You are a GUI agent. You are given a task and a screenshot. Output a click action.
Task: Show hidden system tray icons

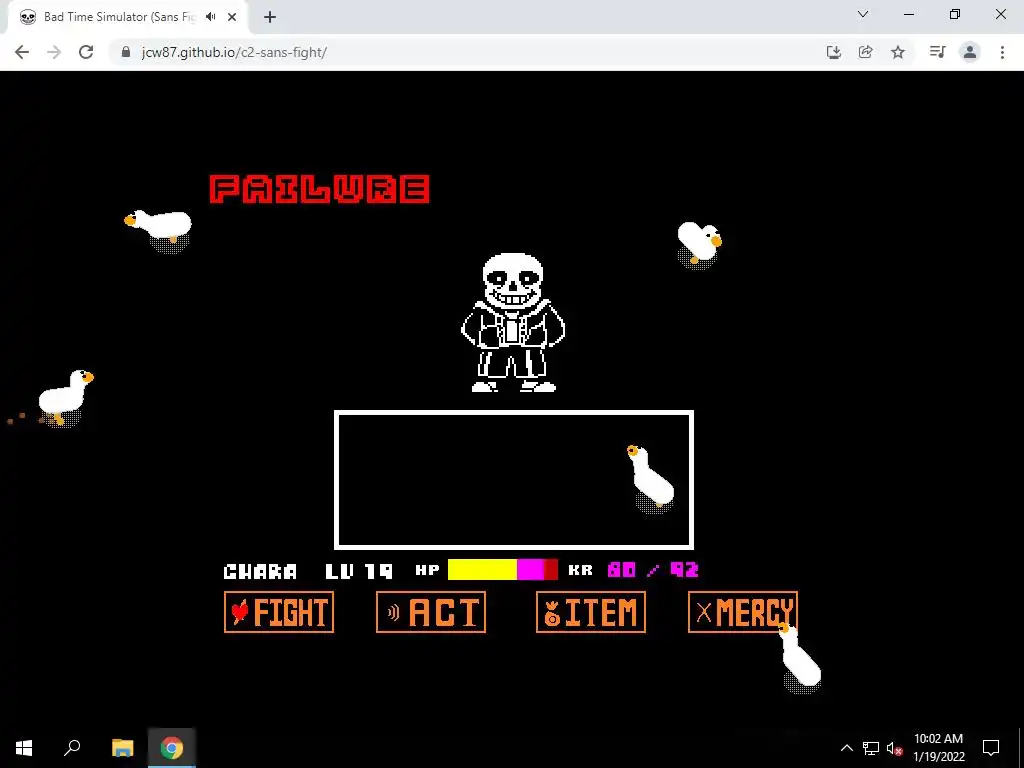pos(846,748)
